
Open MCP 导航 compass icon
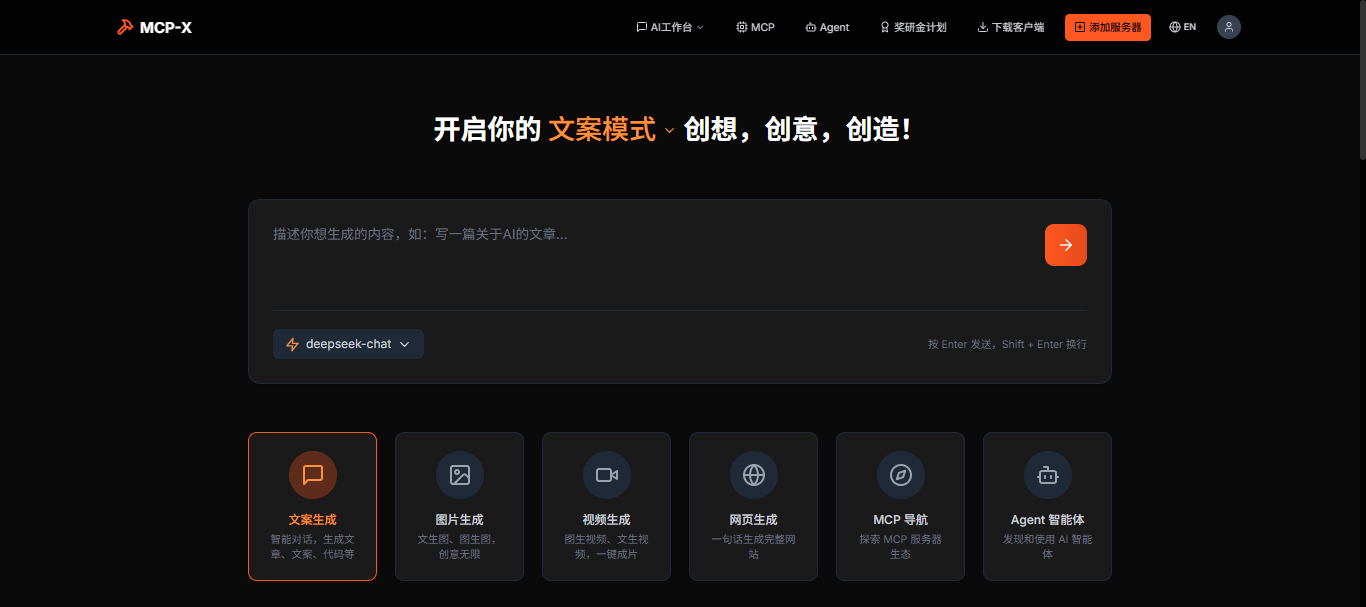click(900, 475)
